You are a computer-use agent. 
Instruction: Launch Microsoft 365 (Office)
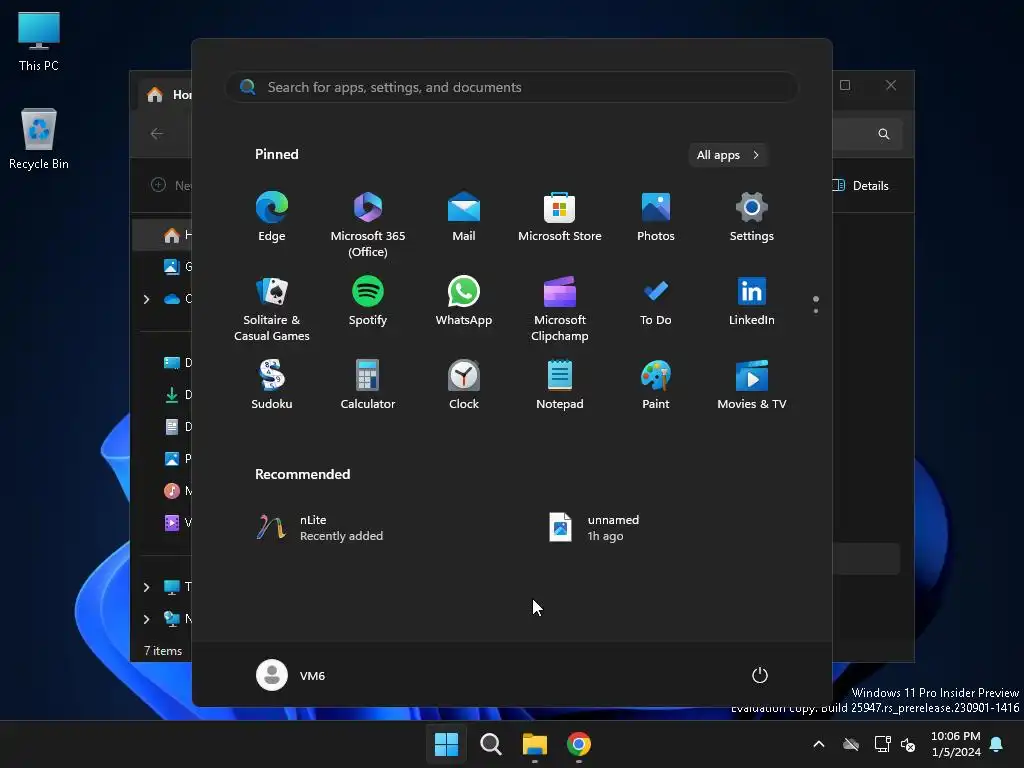point(368,225)
